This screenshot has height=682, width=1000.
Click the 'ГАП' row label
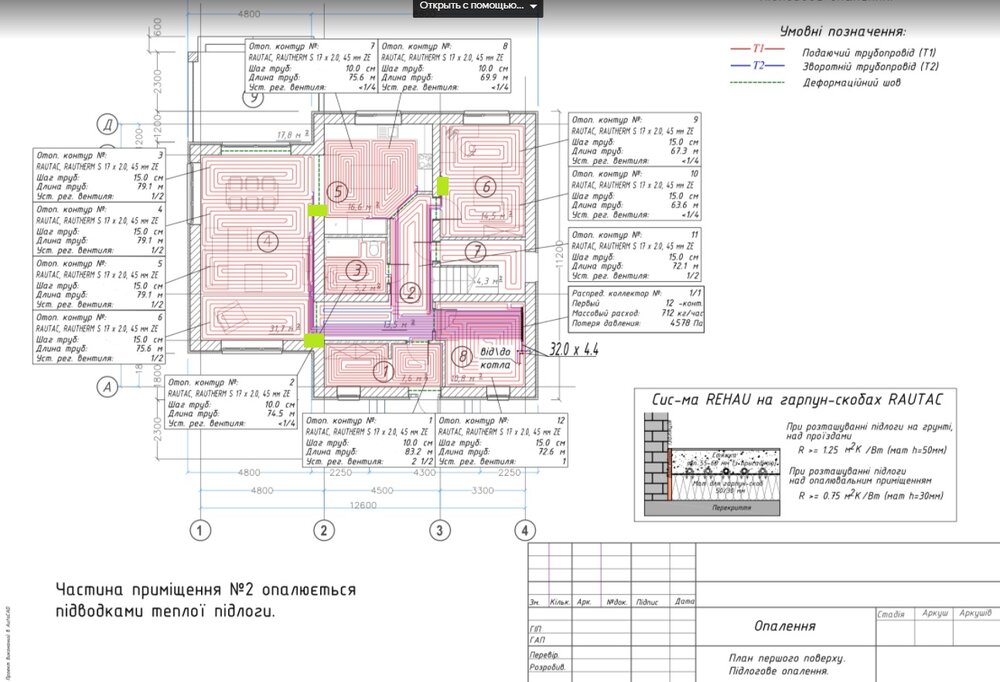537,640
